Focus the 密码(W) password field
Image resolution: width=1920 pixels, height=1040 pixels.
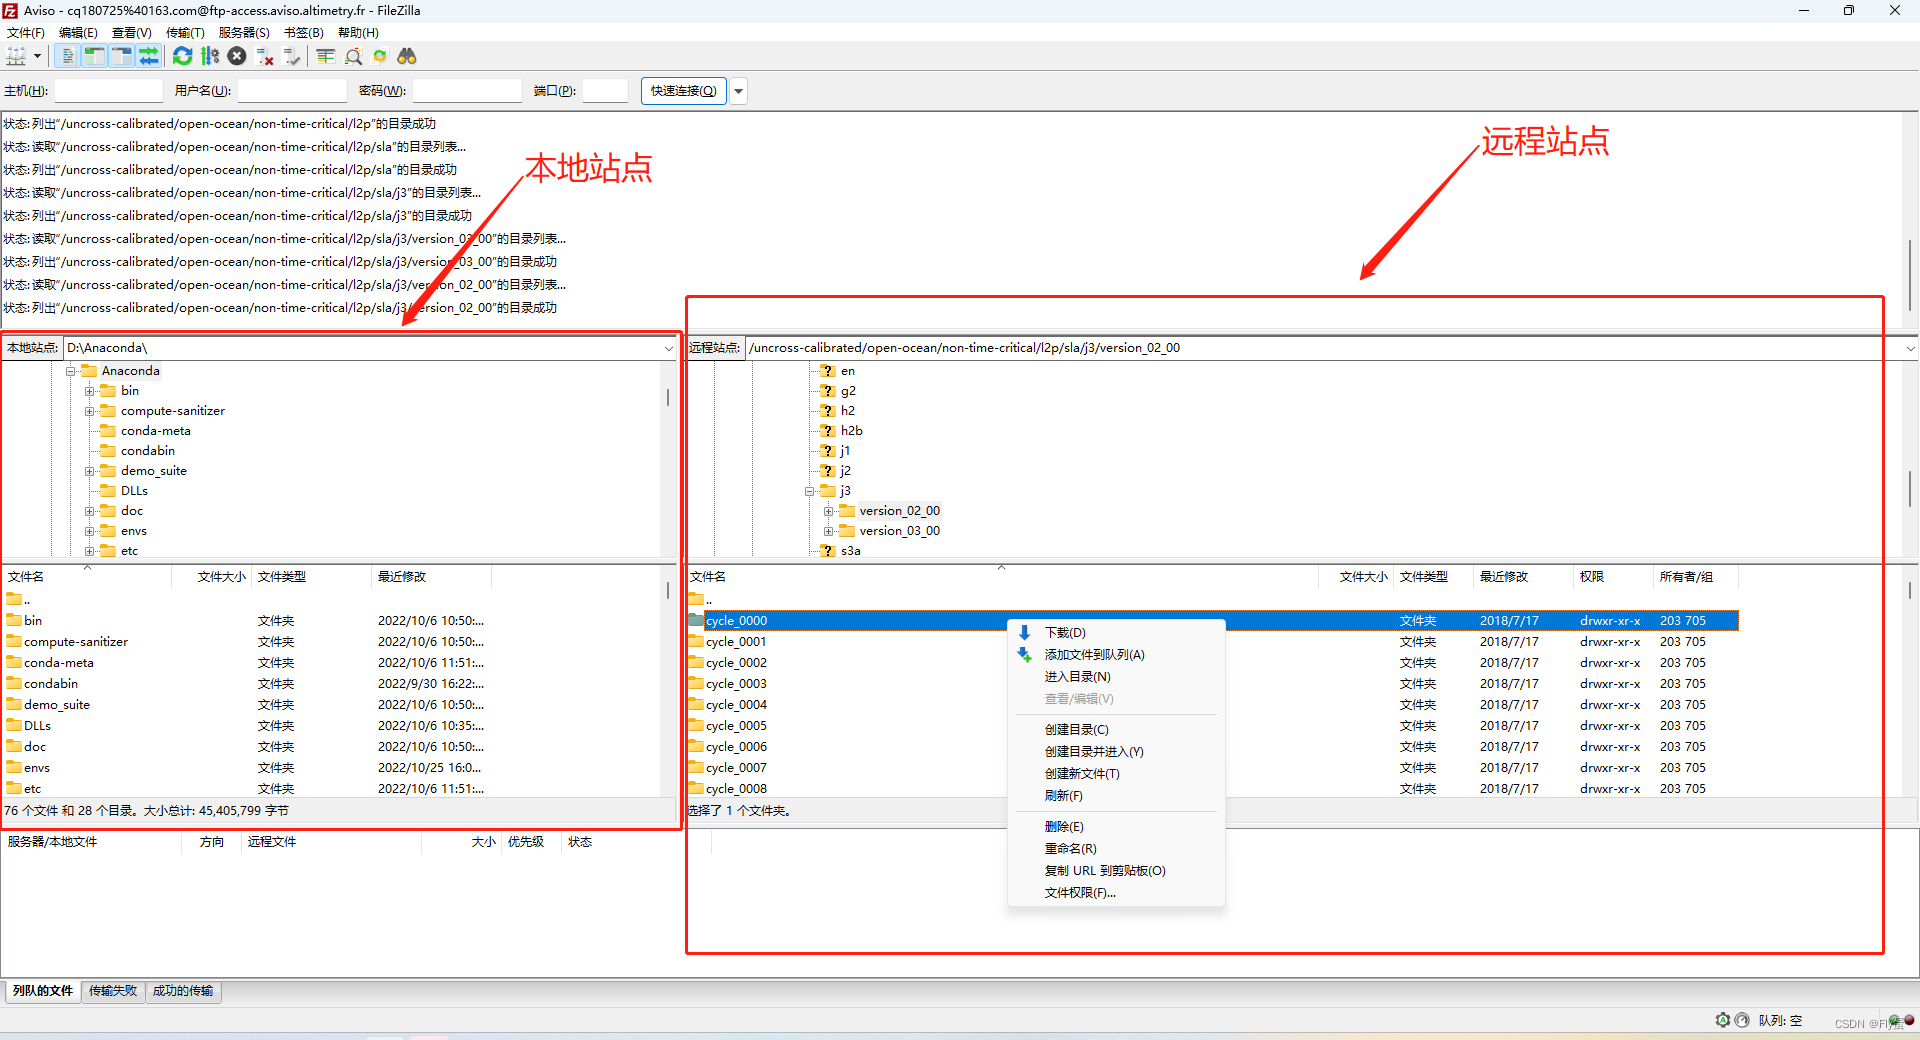coord(467,91)
